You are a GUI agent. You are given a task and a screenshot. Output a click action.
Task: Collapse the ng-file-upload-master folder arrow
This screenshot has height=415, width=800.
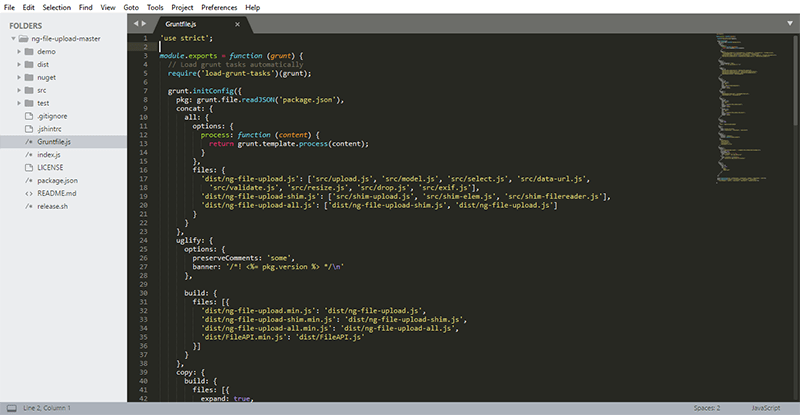tap(13, 39)
